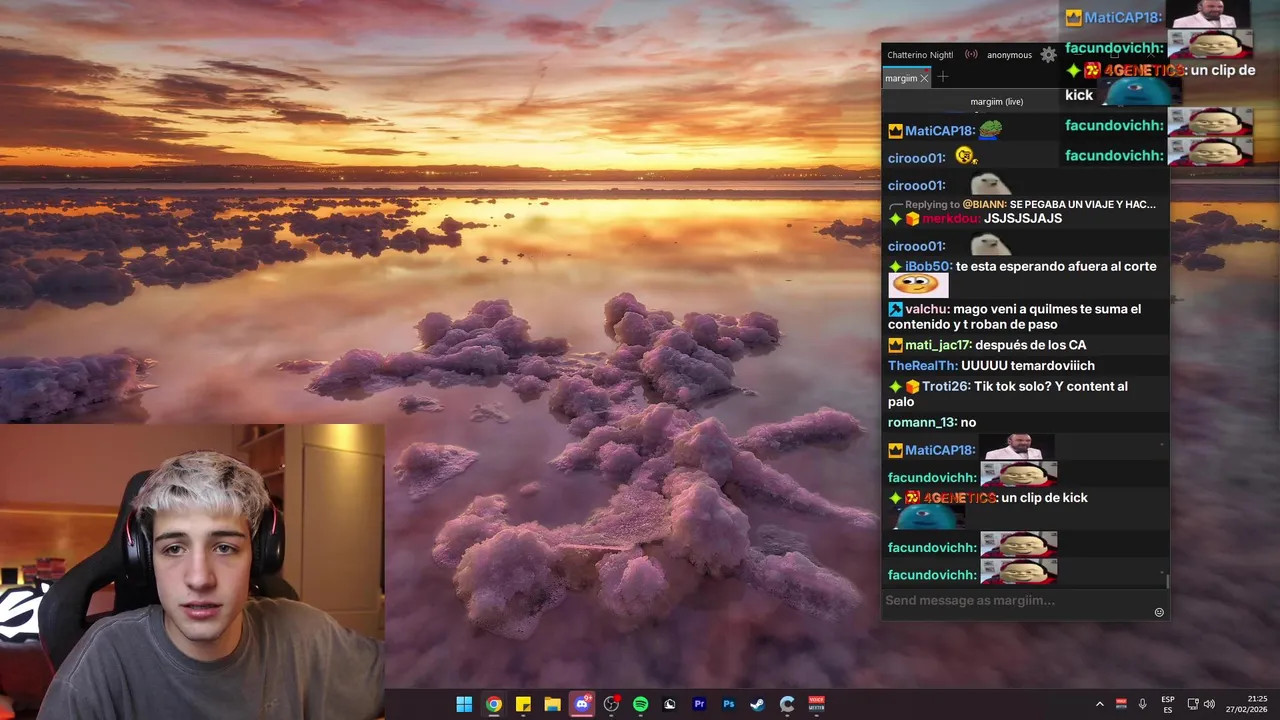Viewport: 1280px width, 720px height.
Task: Open Google Chrome from taskbar
Action: click(494, 704)
